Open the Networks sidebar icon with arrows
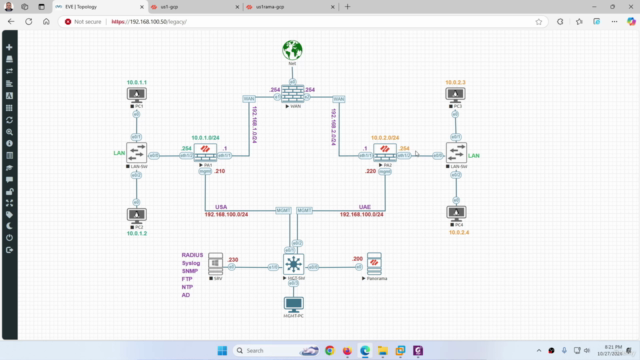The height and width of the screenshot is (360, 640). click(9, 71)
